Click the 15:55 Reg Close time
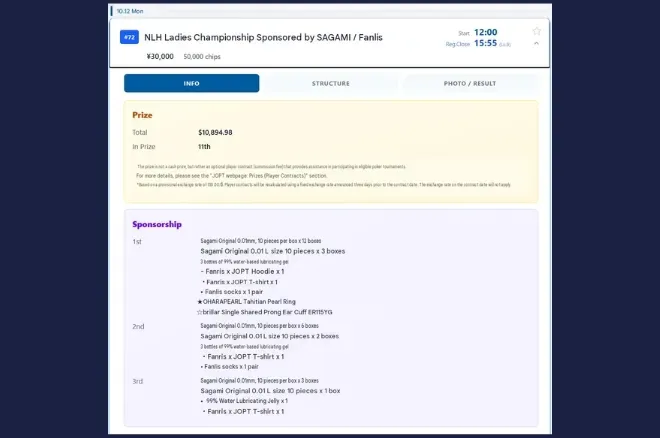 pyautogui.click(x=485, y=43)
